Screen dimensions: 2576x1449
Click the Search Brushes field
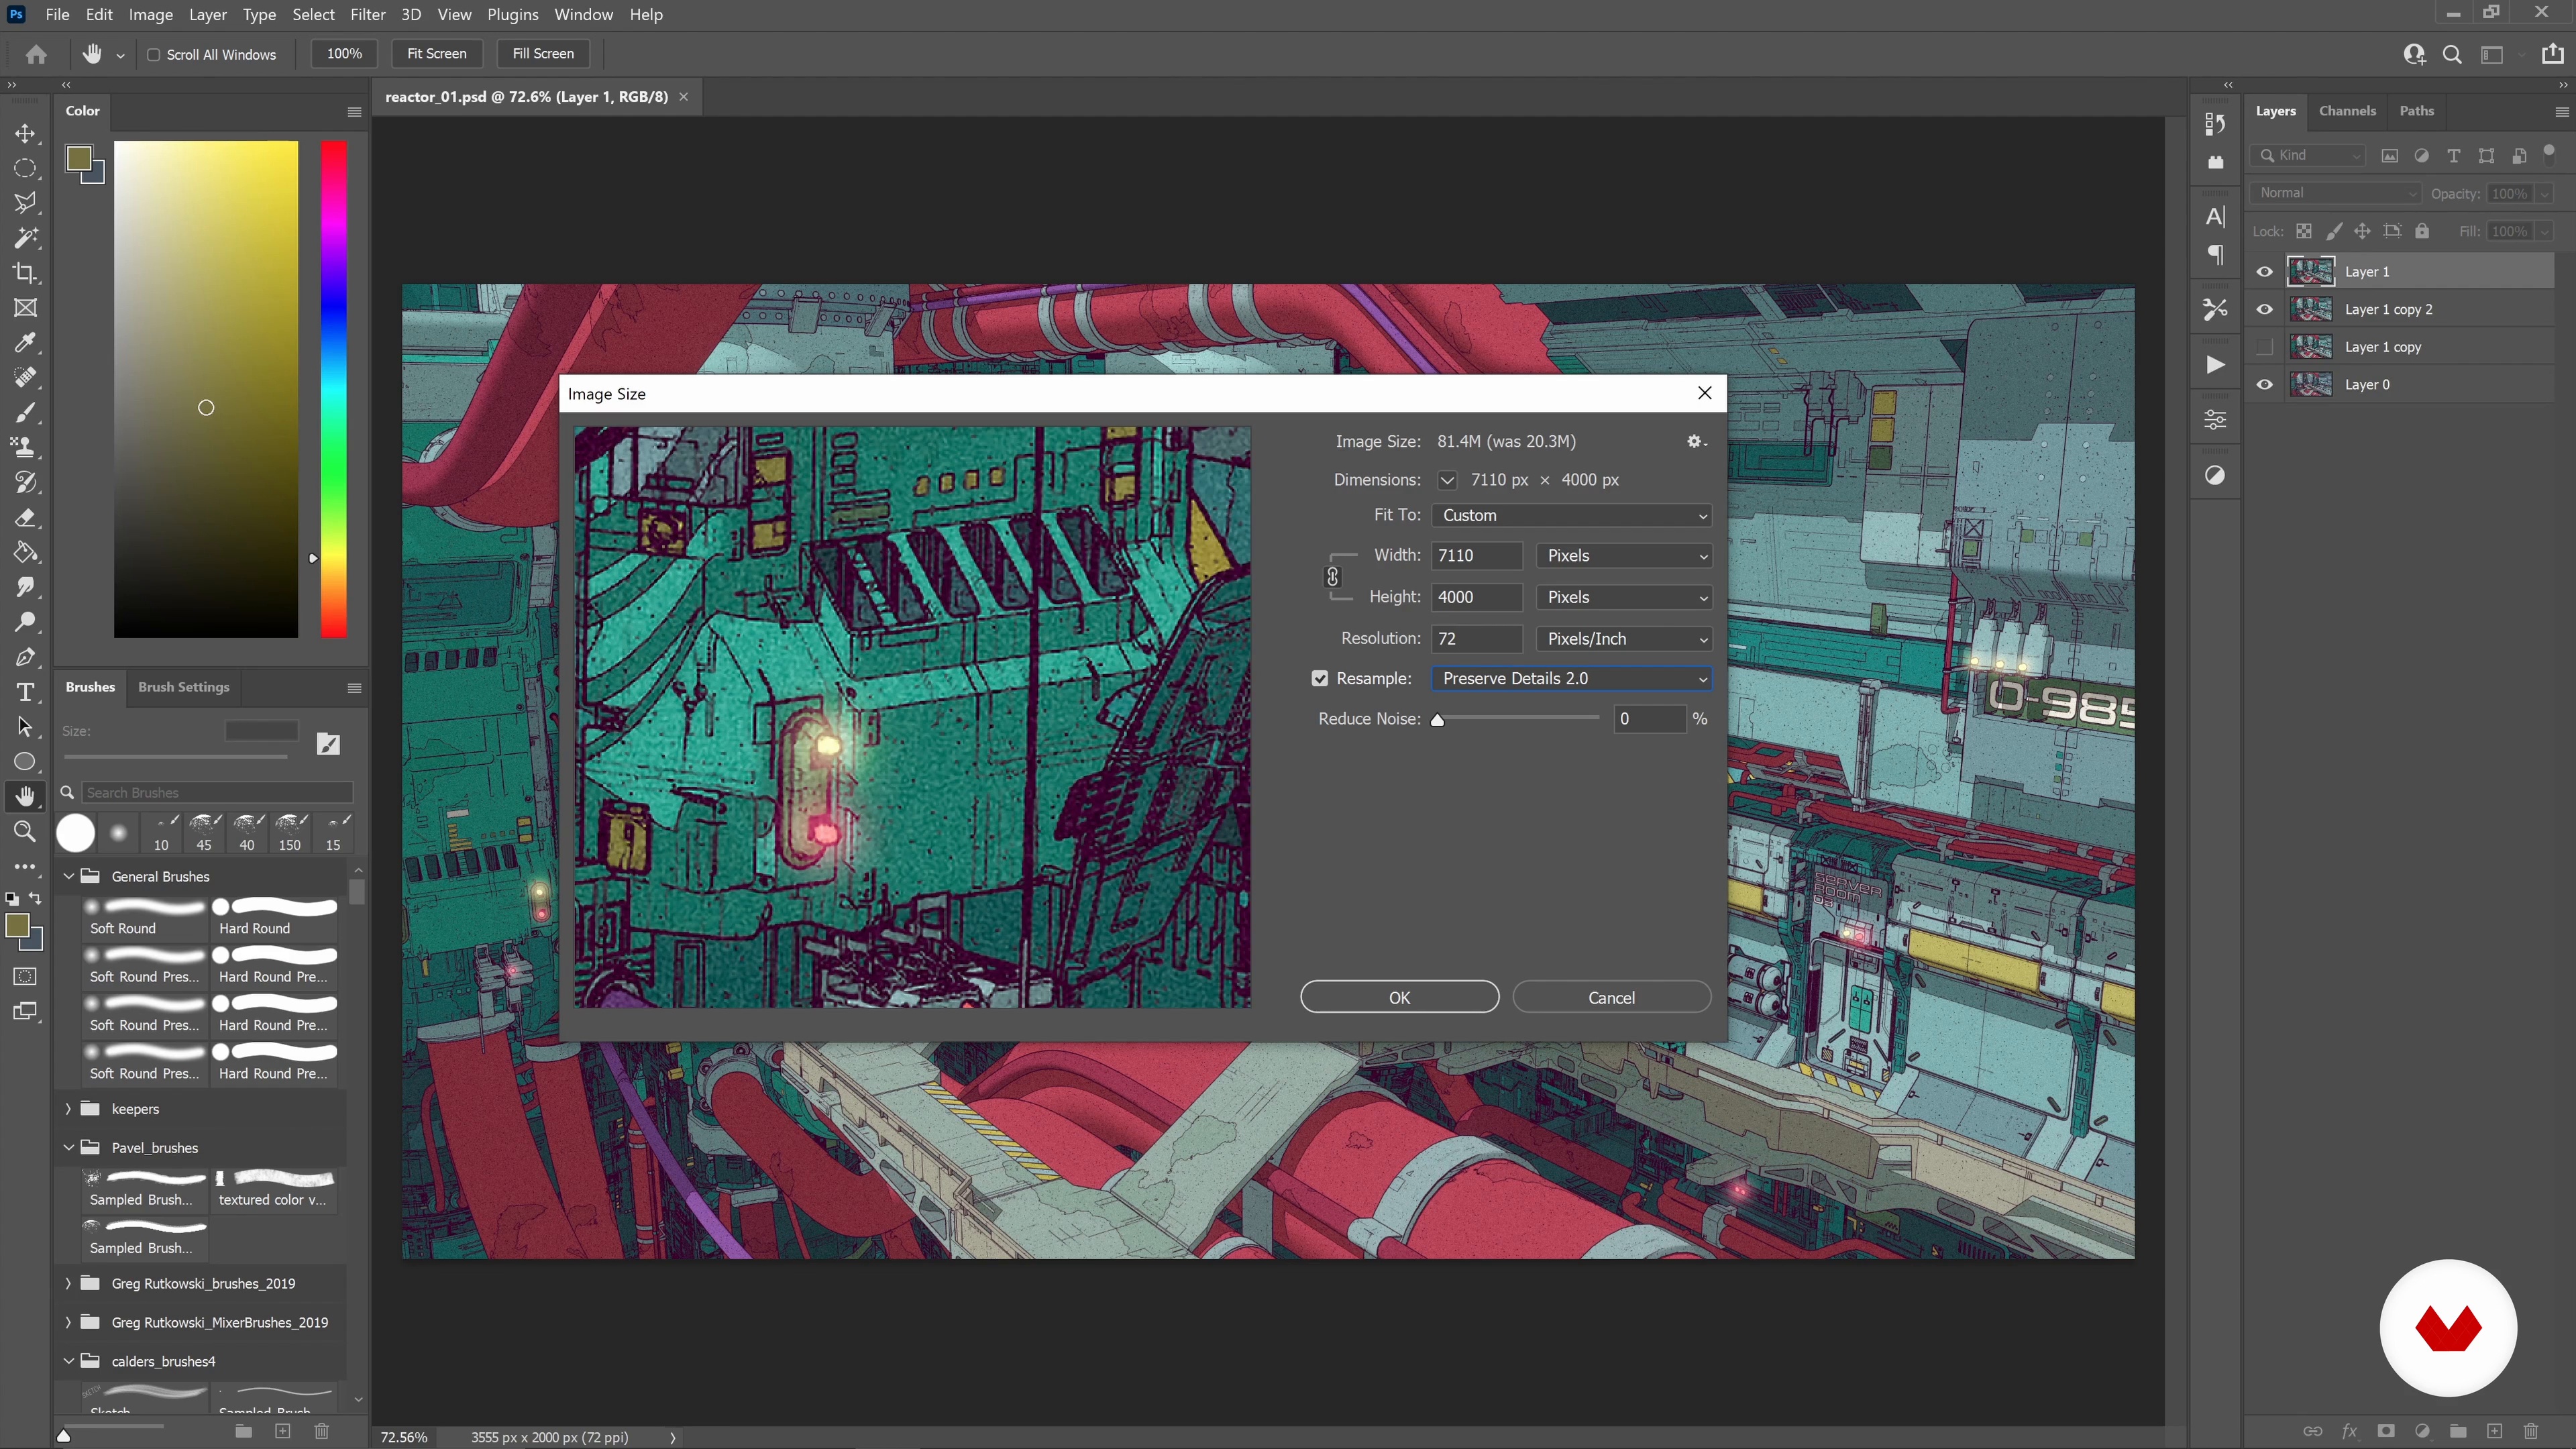click(216, 793)
